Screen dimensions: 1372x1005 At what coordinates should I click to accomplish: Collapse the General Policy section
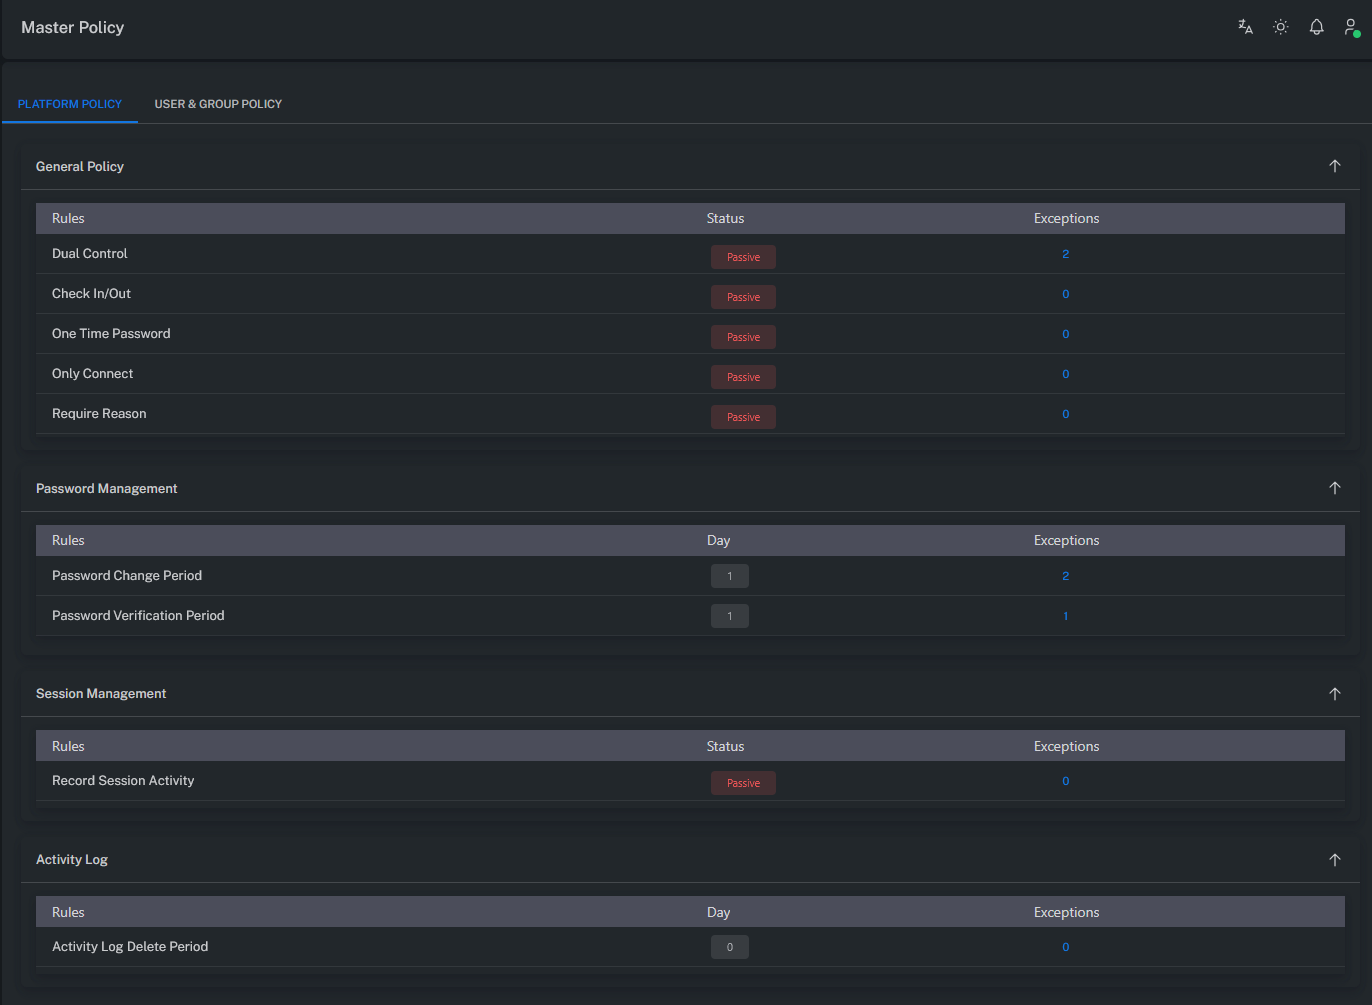(x=1335, y=166)
